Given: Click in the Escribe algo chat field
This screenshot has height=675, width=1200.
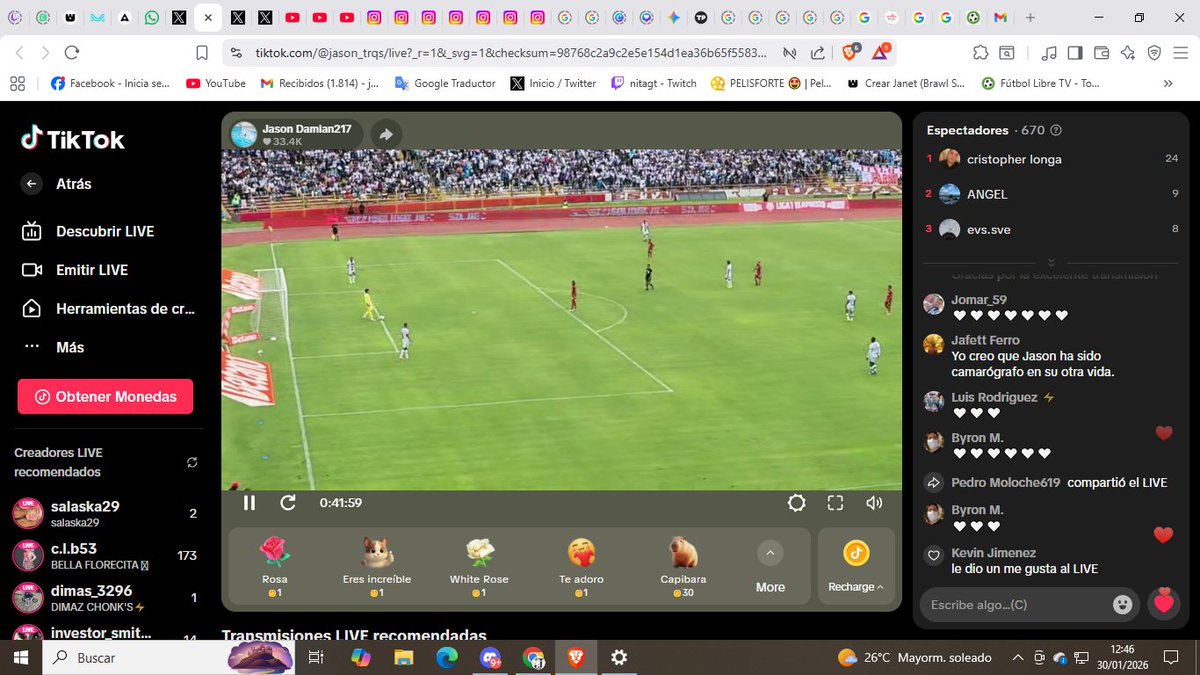Looking at the screenshot, I should [1017, 604].
